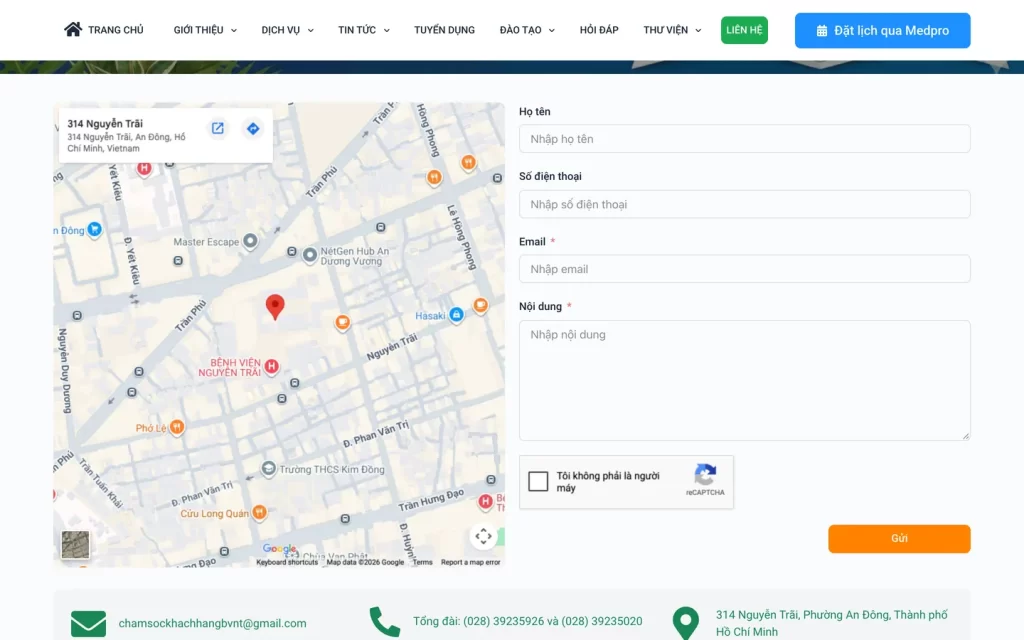Viewport: 1024px width, 640px height.
Task: Click the Tổng đài phone numbers text
Action: (x=528, y=621)
